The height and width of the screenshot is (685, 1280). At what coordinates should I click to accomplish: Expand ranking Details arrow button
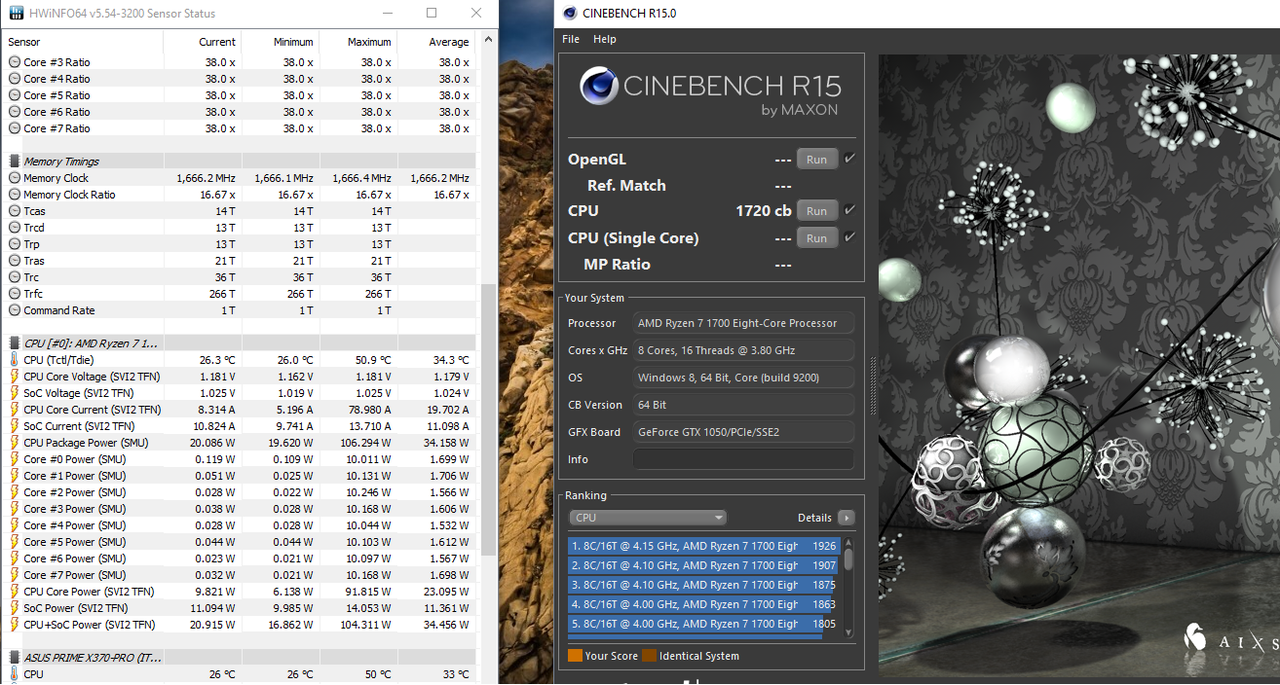pos(846,517)
